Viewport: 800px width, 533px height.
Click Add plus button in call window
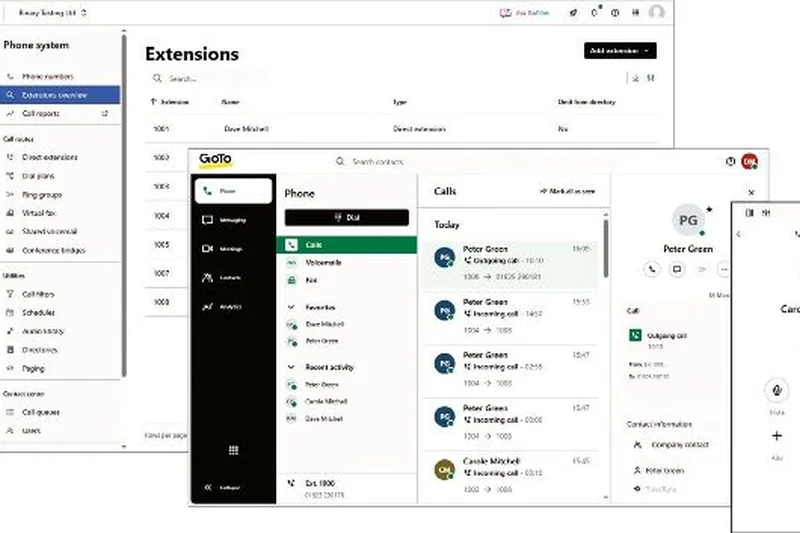pyautogui.click(x=777, y=436)
